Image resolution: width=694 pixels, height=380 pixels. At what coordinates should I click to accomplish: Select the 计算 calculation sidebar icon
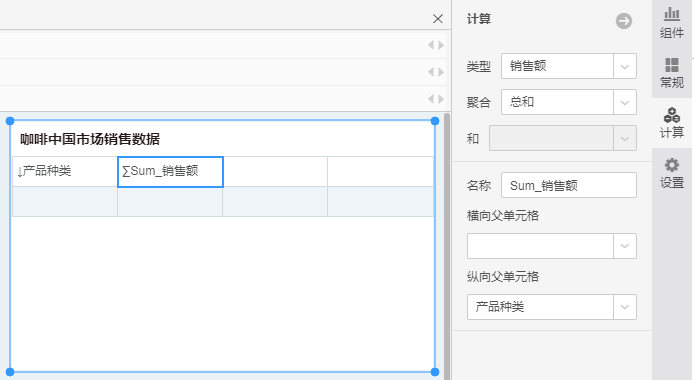click(671, 123)
